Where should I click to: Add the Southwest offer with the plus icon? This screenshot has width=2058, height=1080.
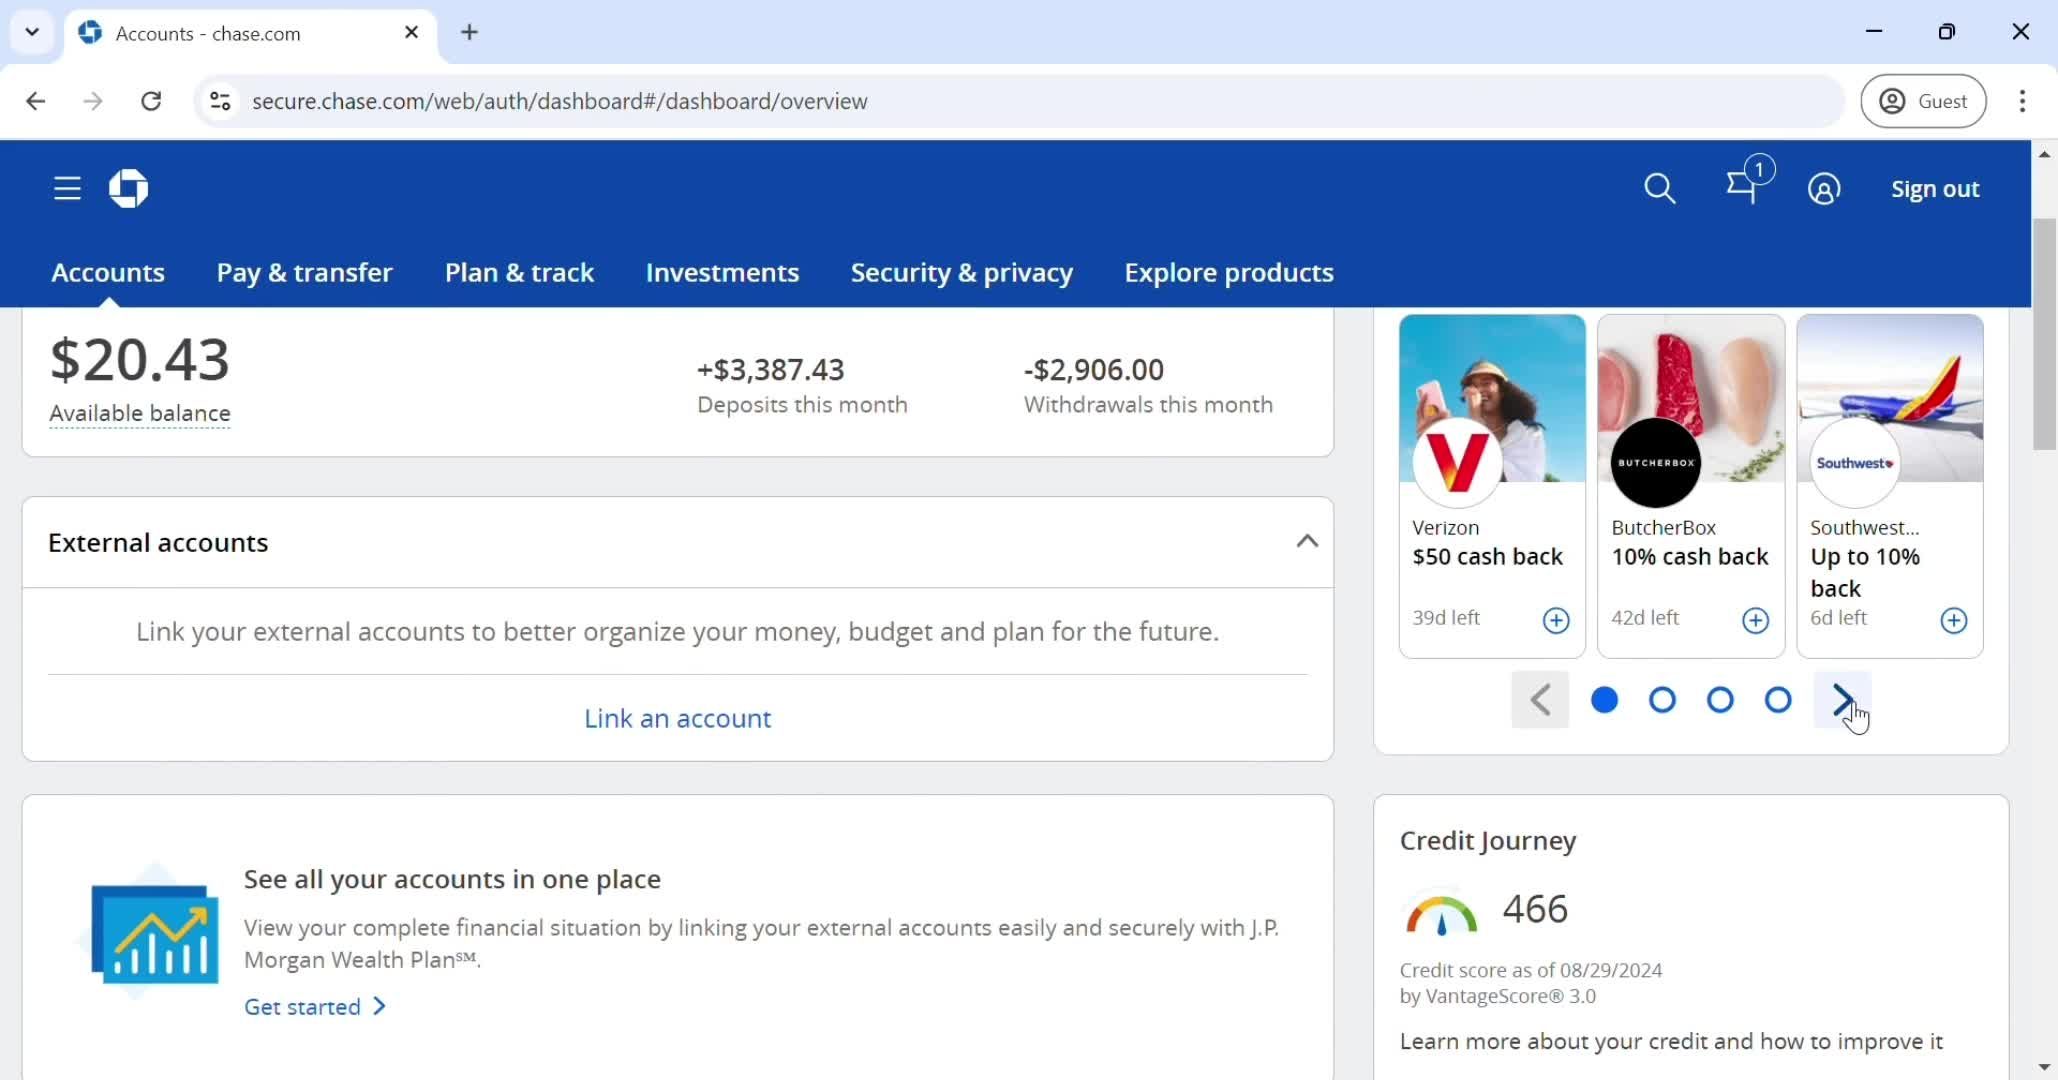1954,620
